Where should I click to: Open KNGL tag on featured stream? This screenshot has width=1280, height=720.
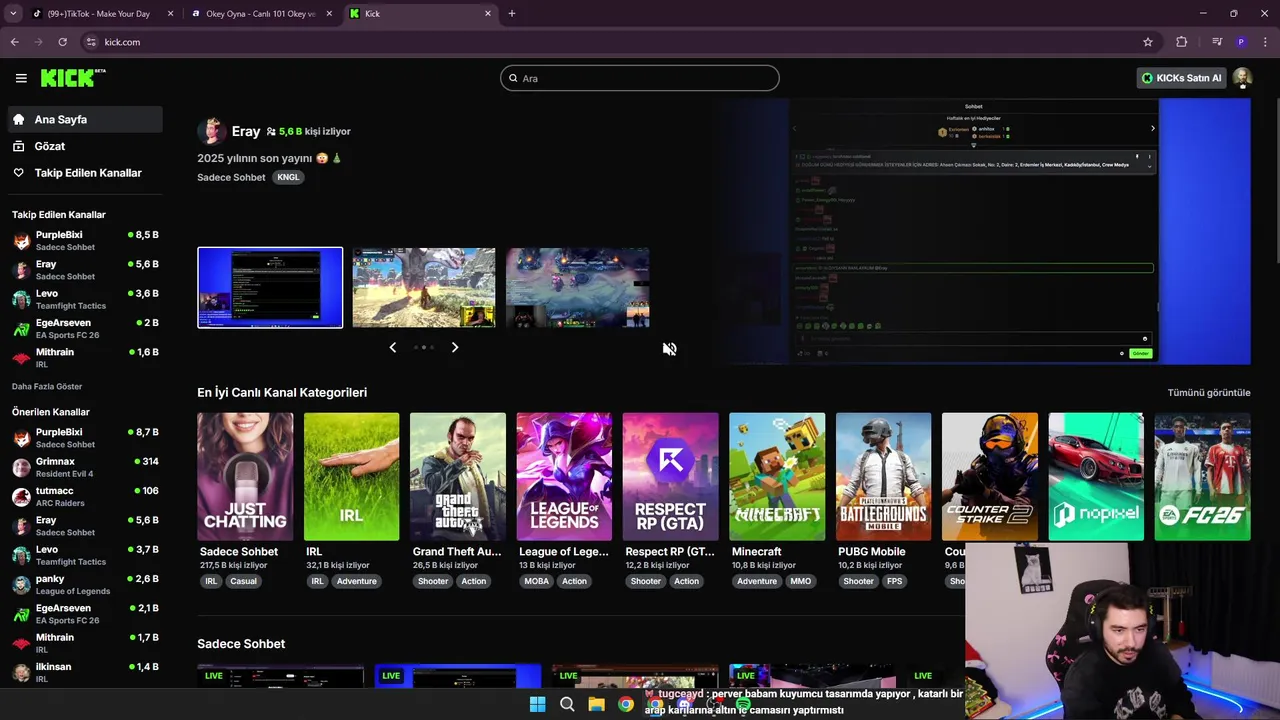pyautogui.click(x=287, y=177)
